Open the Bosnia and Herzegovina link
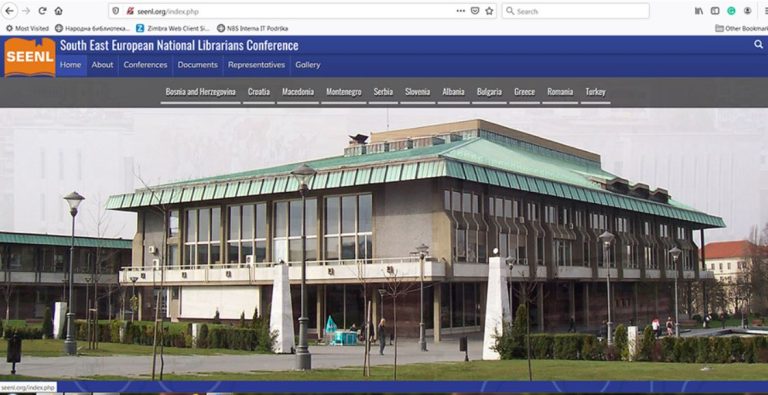Viewport: 768px width, 395px height. pyautogui.click(x=200, y=92)
